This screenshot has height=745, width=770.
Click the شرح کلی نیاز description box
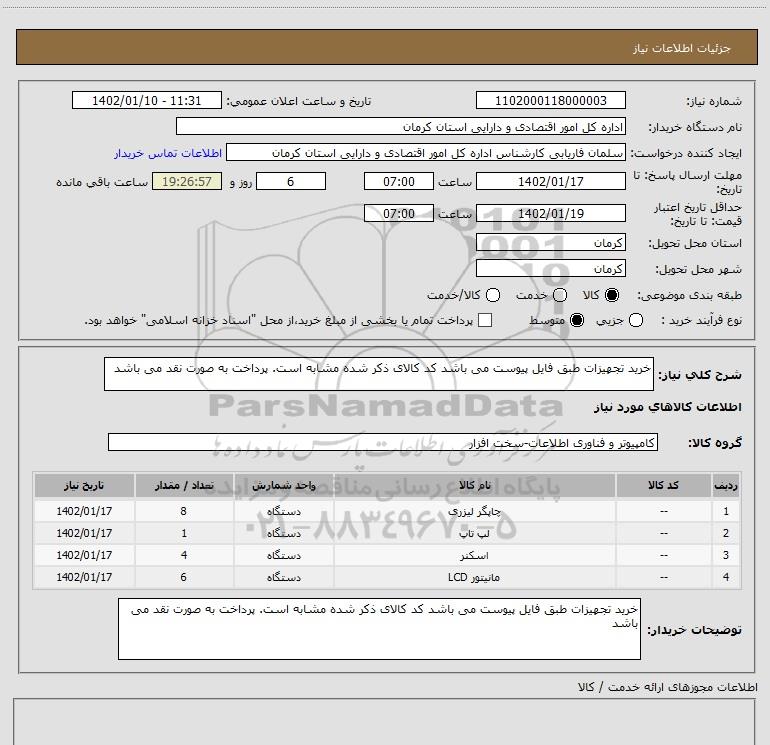(379, 374)
